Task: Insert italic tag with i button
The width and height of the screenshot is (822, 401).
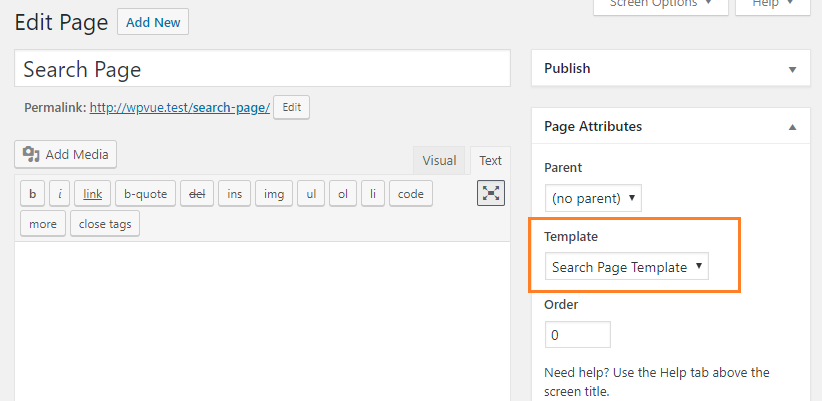Action: 60,194
